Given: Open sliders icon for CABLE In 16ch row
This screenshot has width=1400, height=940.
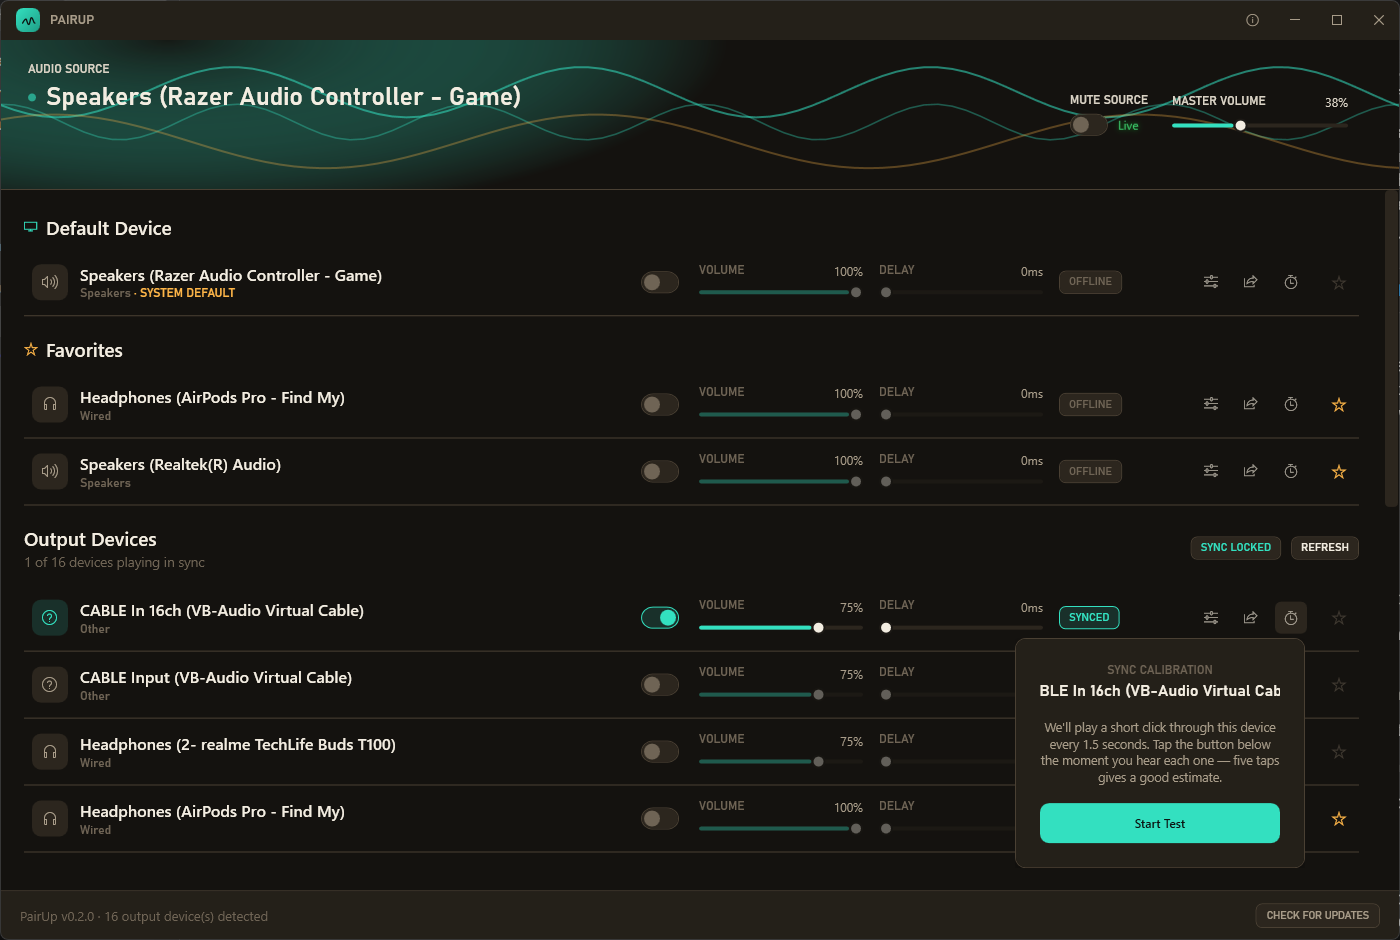Looking at the screenshot, I should point(1211,618).
